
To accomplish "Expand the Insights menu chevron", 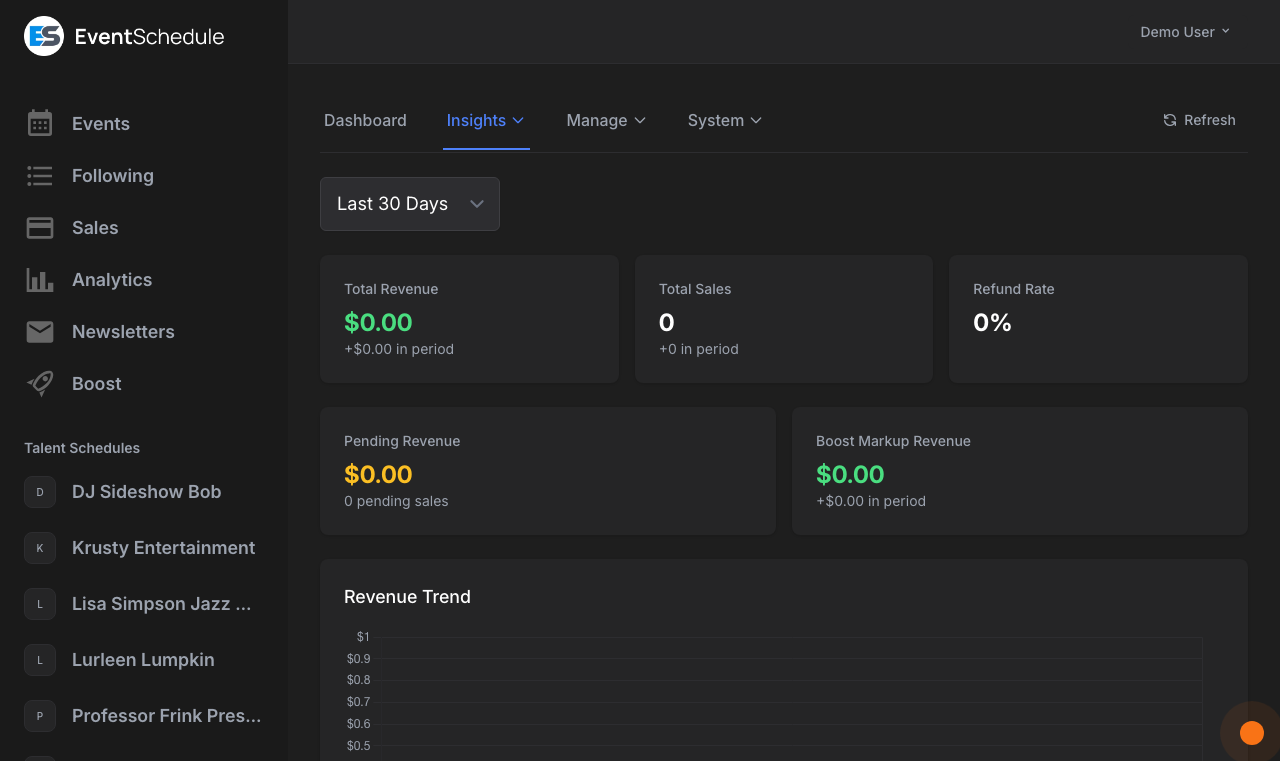I will coord(518,120).
